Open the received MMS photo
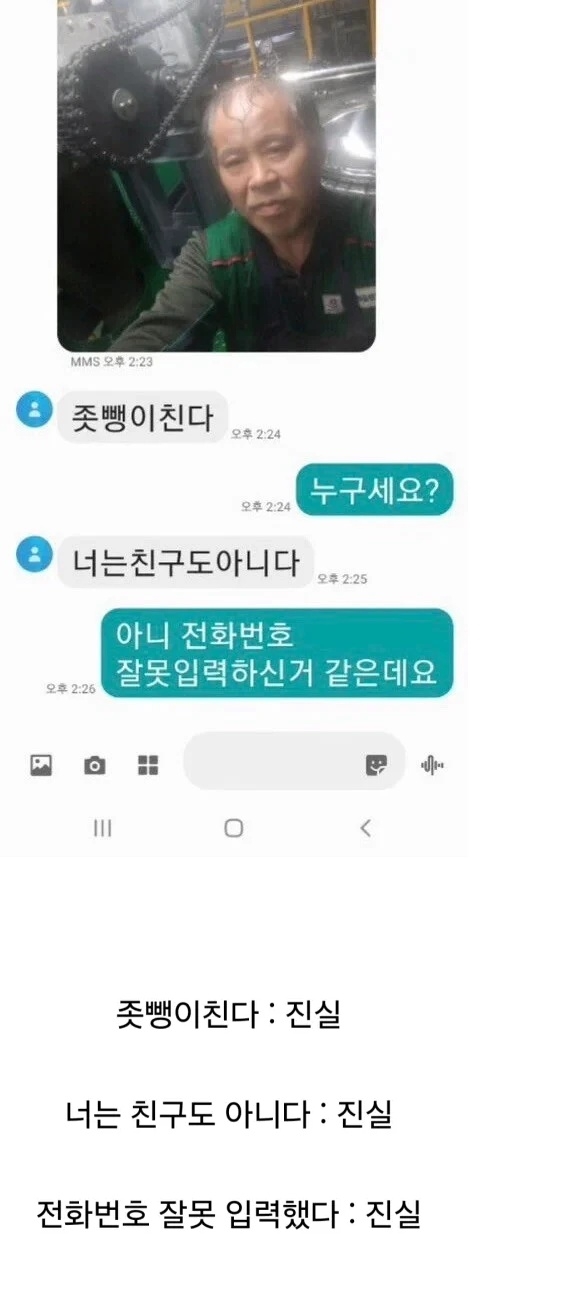This screenshot has height=1312, width=569. tap(216, 176)
